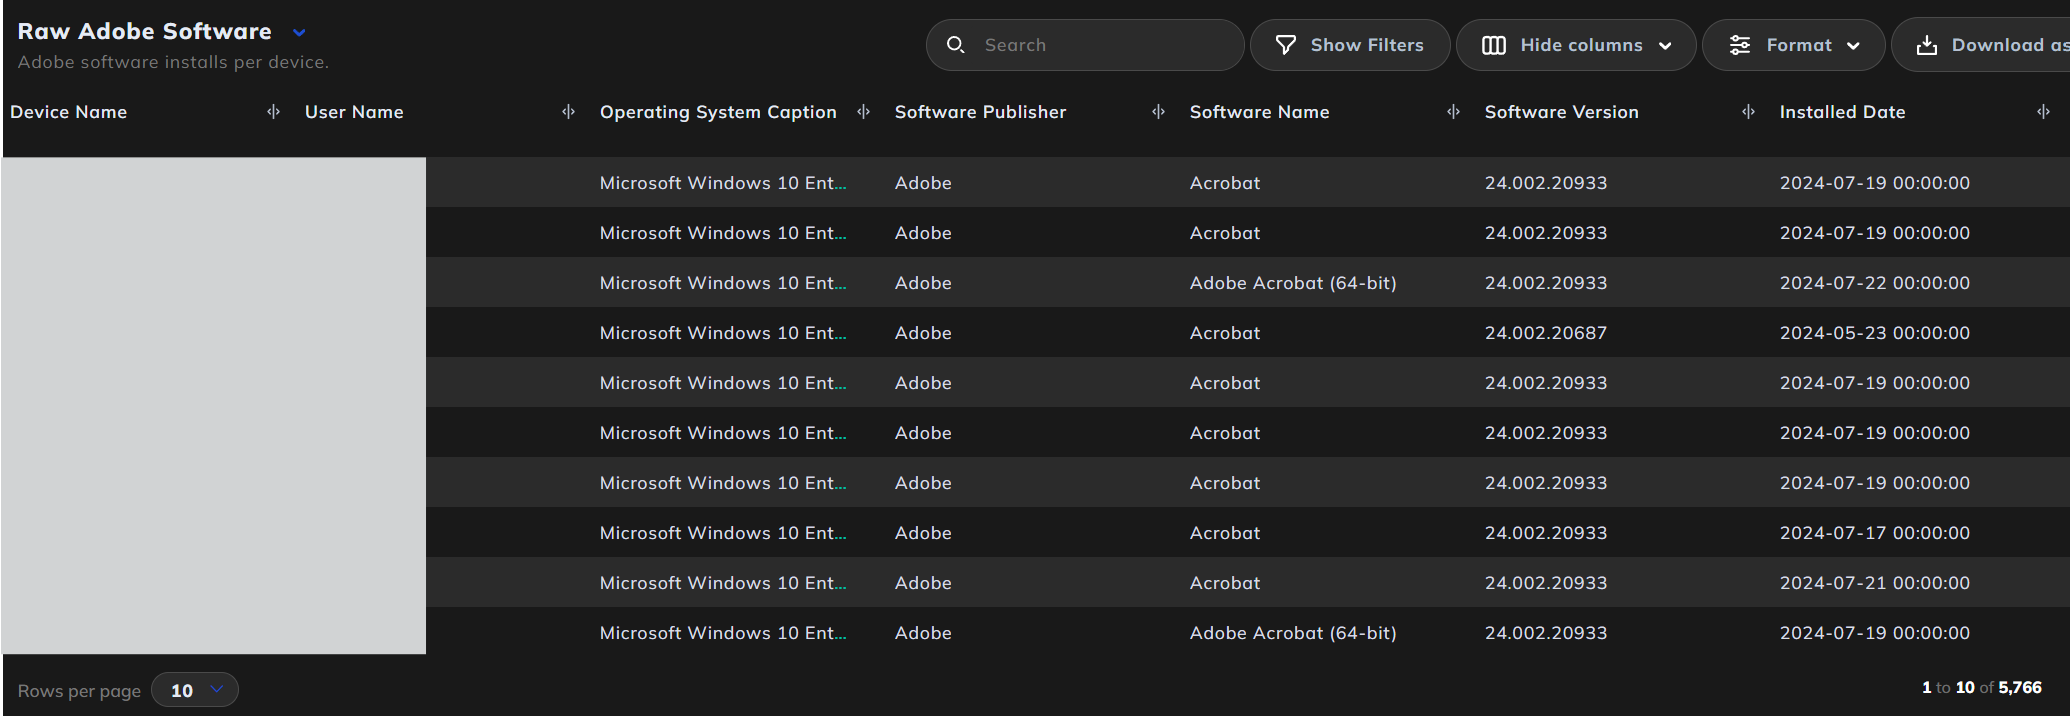
Task: Open the Hide columns dropdown
Action: click(x=1576, y=45)
